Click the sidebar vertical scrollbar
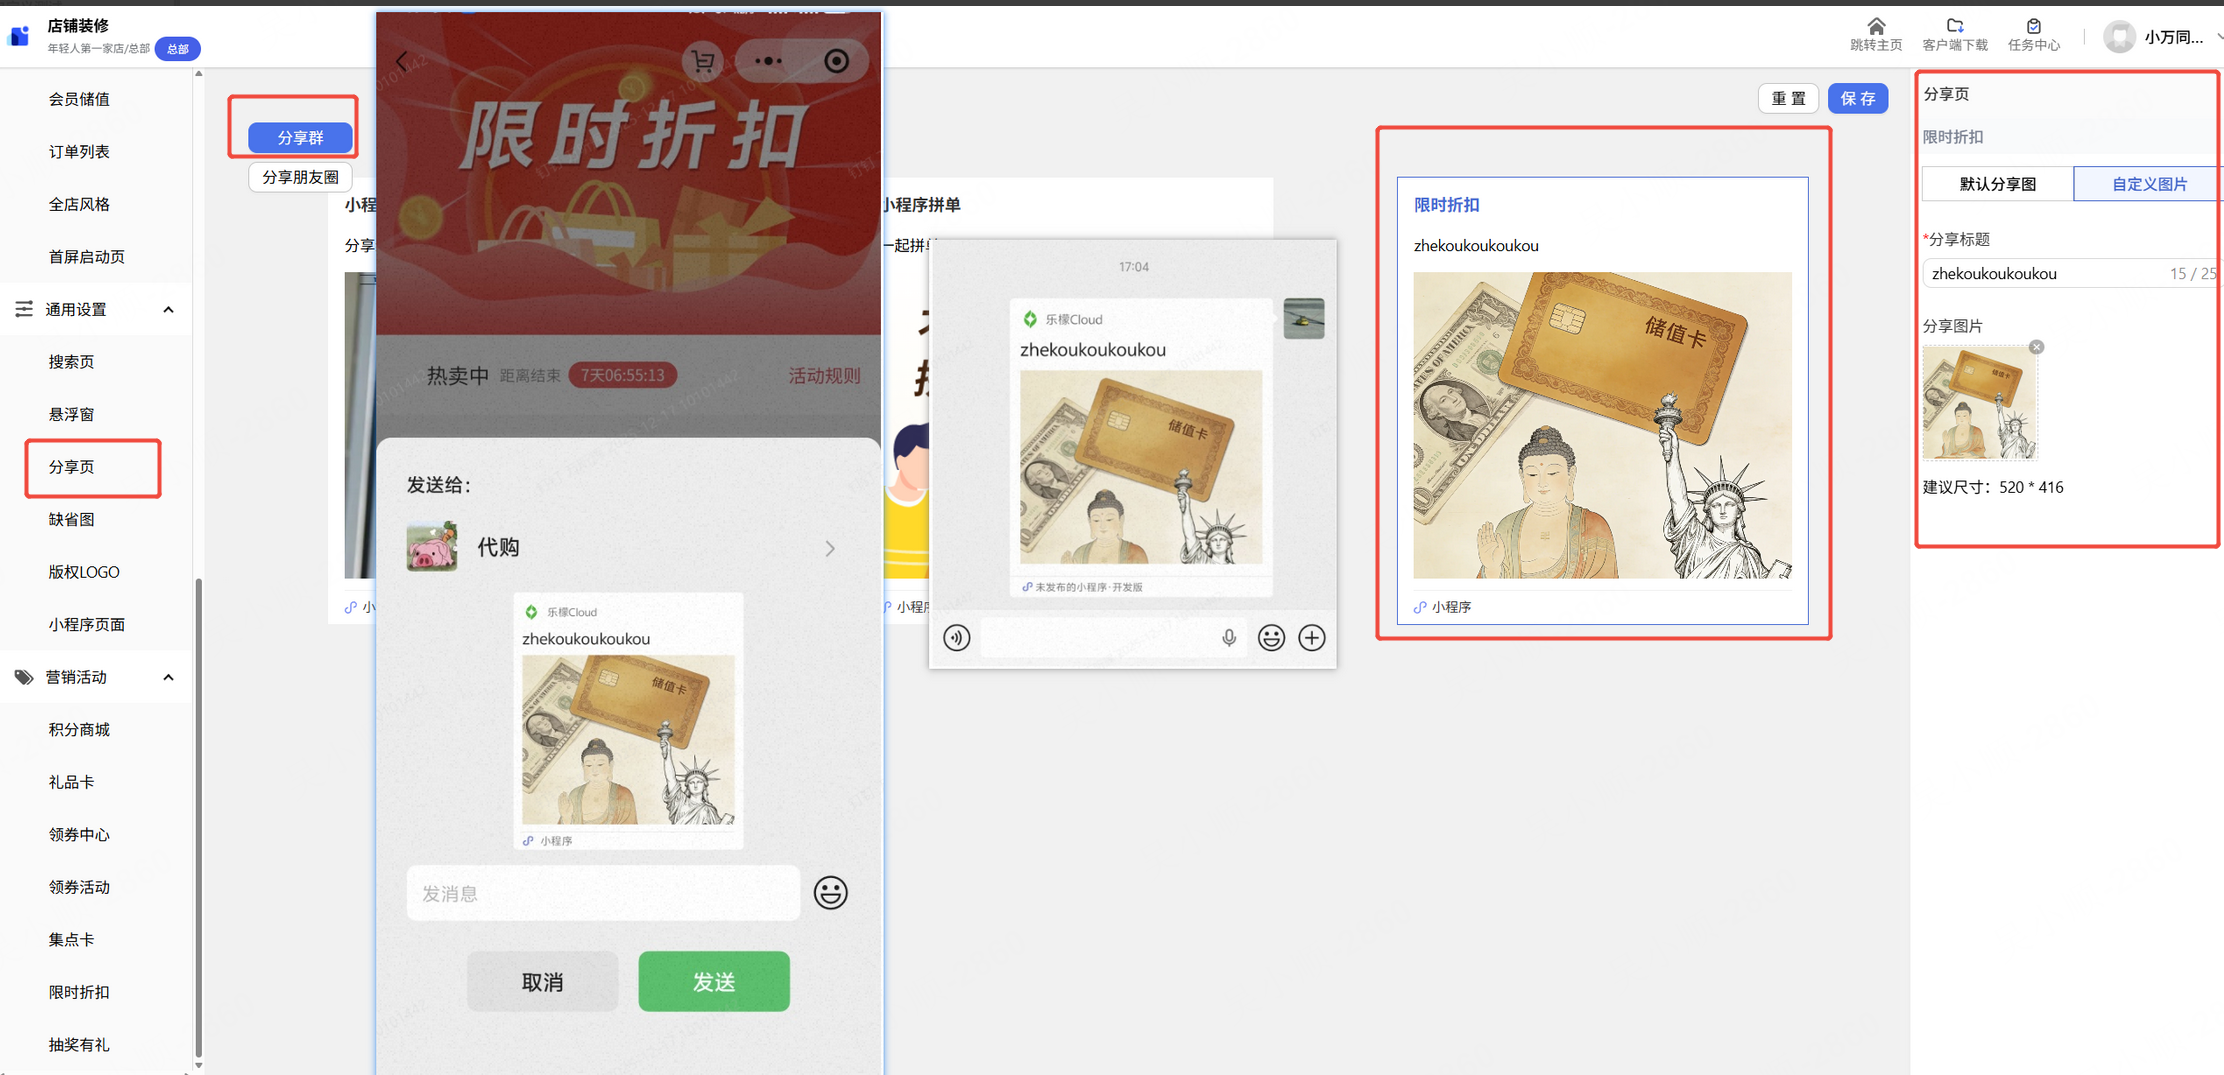The image size is (2224, 1075). [x=198, y=816]
